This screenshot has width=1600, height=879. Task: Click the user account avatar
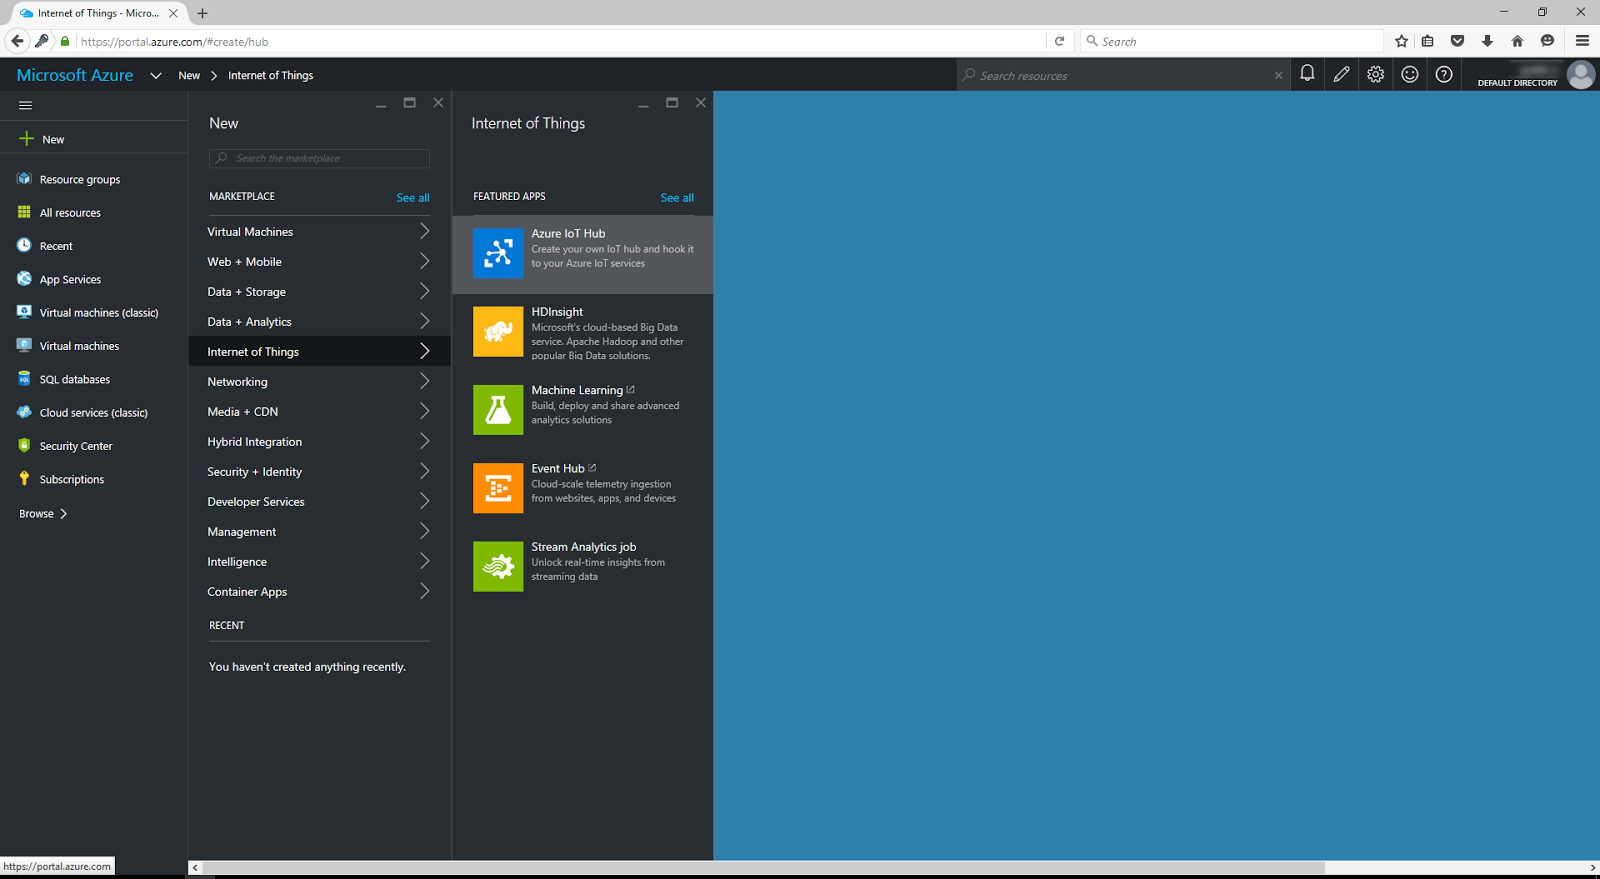click(1581, 75)
